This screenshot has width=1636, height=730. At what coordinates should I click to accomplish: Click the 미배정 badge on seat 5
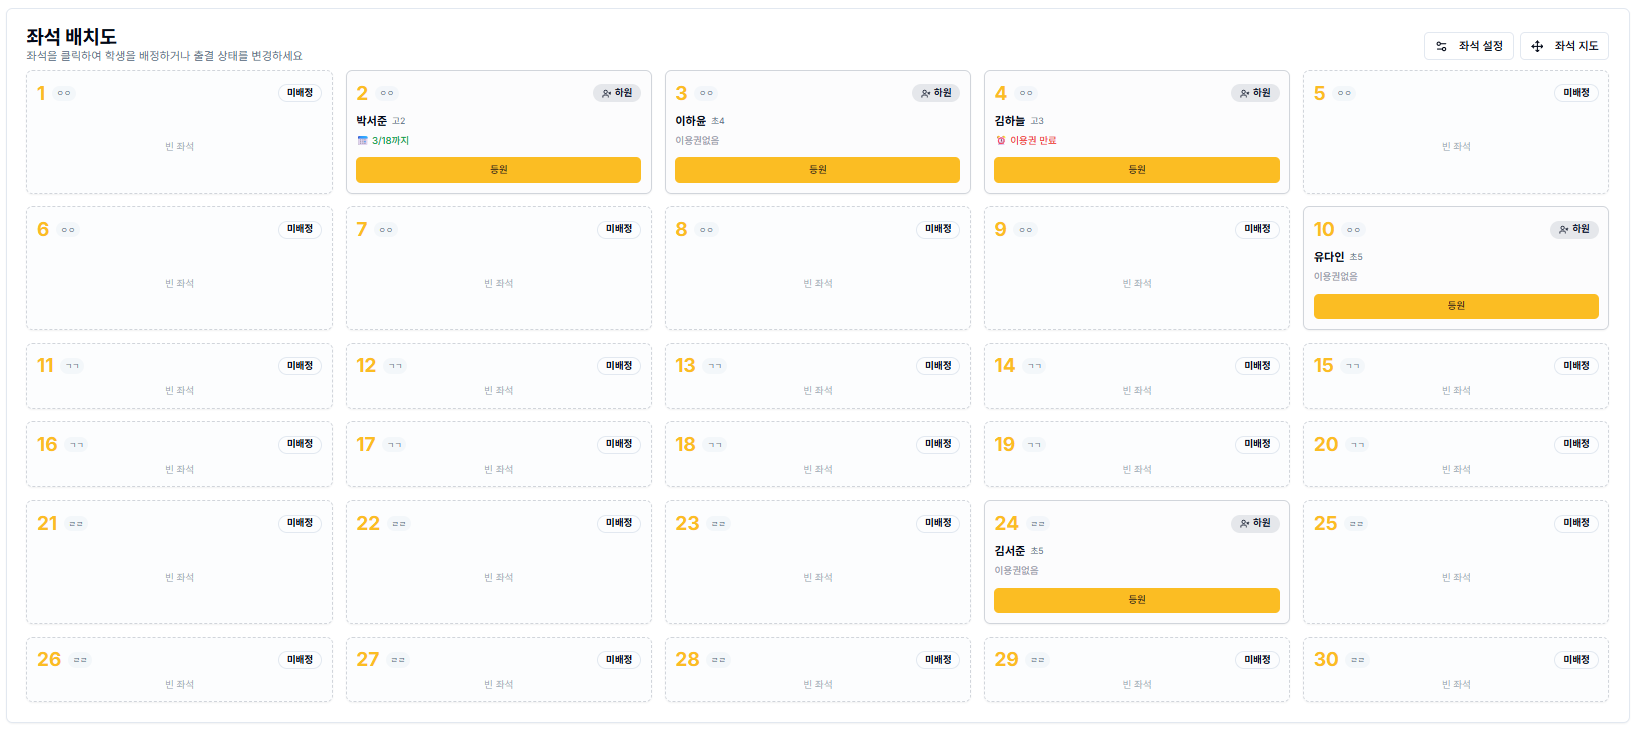tap(1575, 93)
